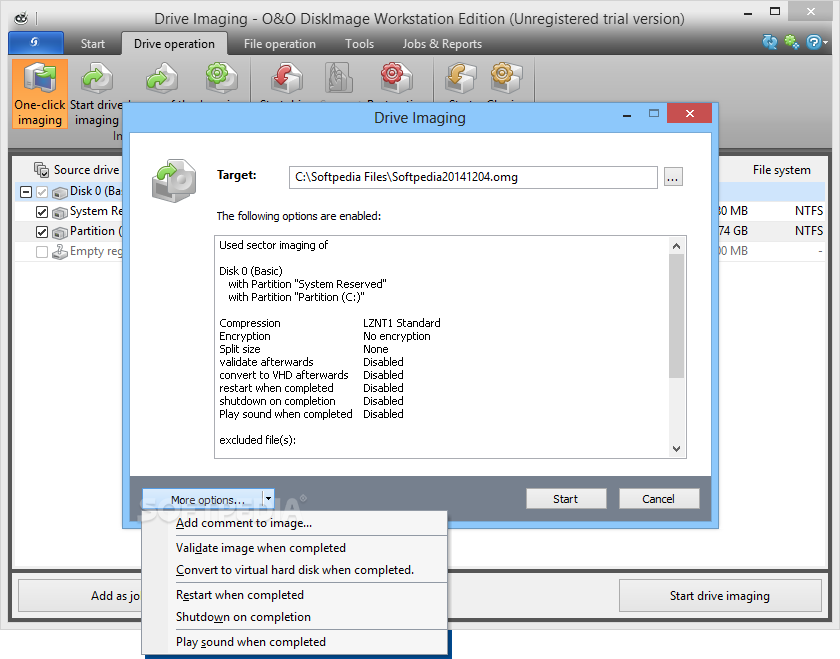Uncheck the System Reserved partition checkbox
Screen dimensions: 840x659
[42, 212]
